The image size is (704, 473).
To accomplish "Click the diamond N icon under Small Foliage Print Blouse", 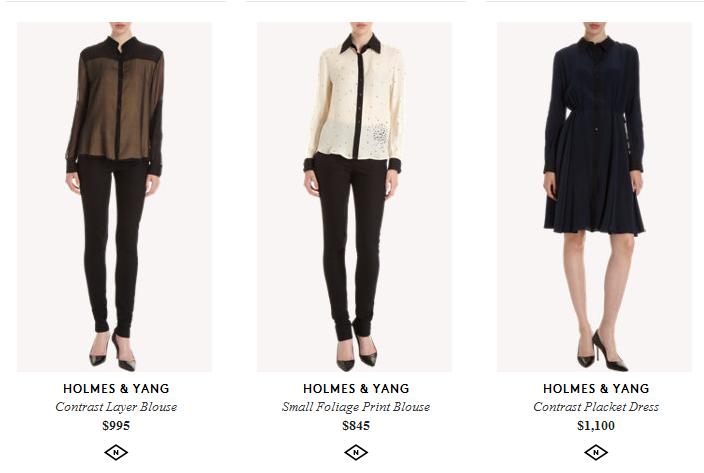I will pos(356,452).
